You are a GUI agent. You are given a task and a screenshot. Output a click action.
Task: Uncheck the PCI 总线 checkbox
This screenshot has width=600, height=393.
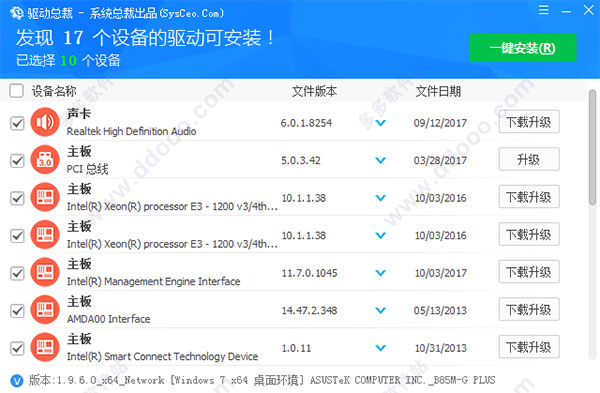coord(17,161)
